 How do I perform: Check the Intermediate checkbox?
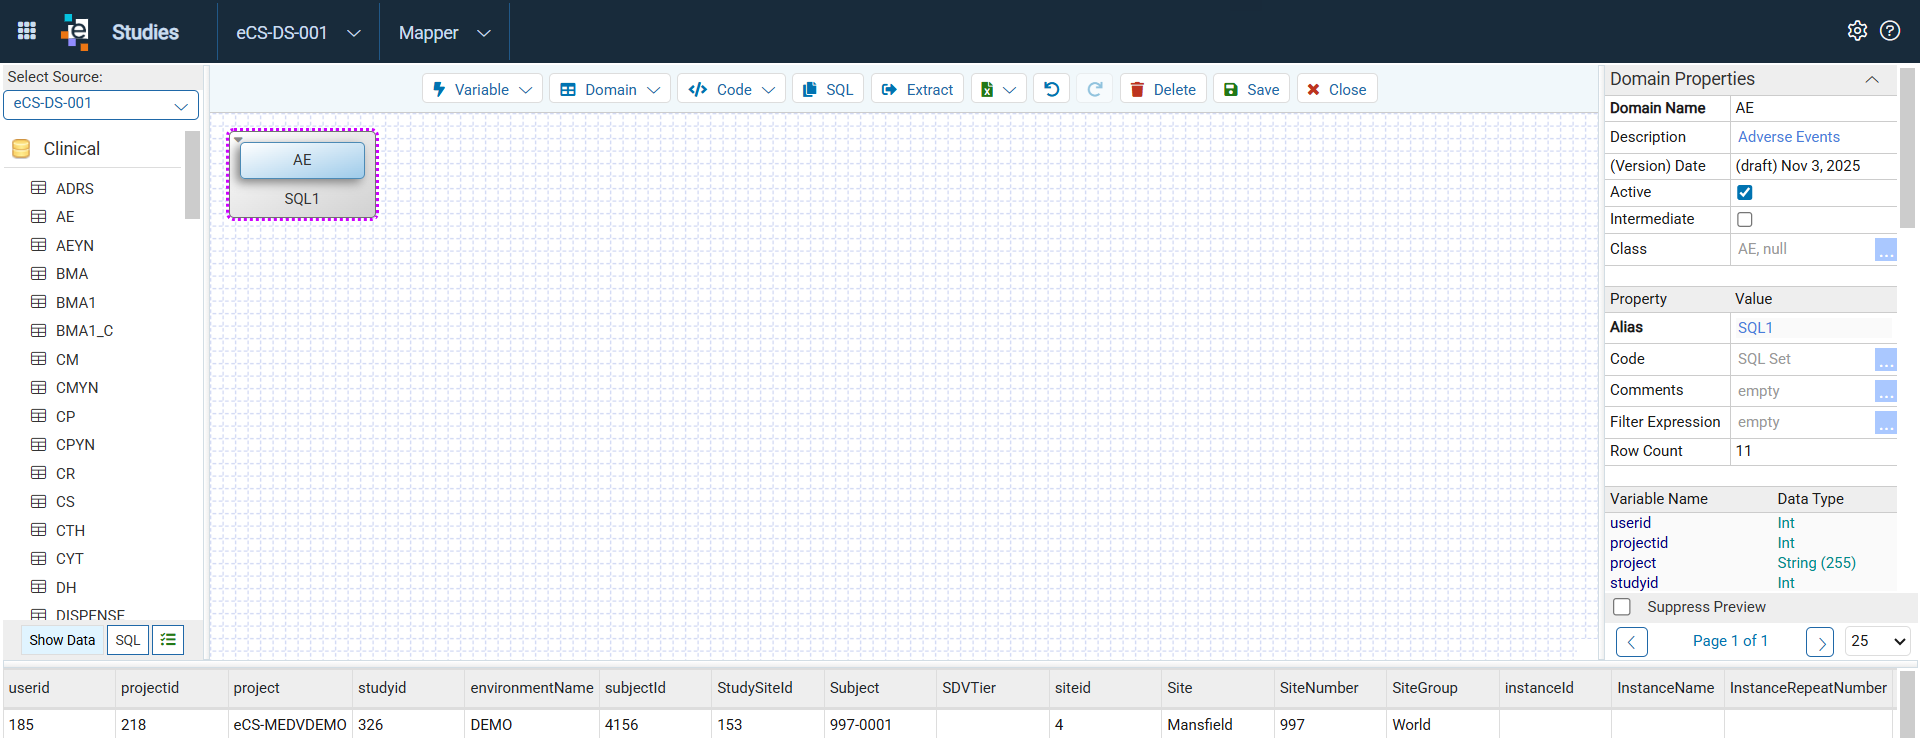click(x=1745, y=220)
